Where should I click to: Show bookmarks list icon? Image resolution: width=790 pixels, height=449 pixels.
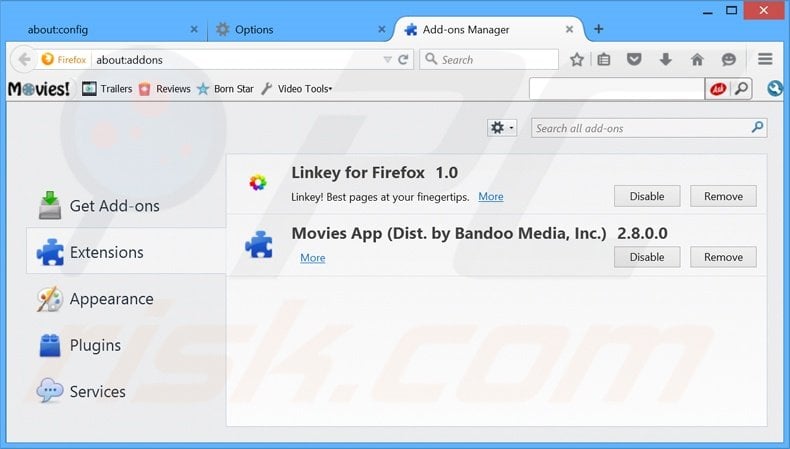pyautogui.click(x=604, y=60)
